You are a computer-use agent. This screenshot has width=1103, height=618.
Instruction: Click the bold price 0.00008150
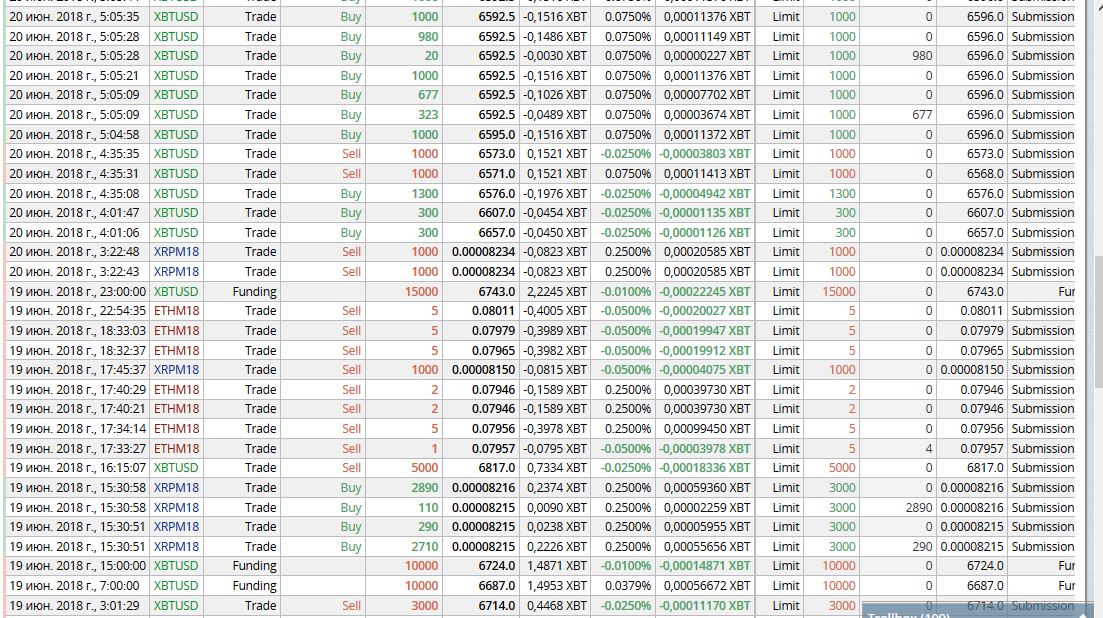pos(483,370)
